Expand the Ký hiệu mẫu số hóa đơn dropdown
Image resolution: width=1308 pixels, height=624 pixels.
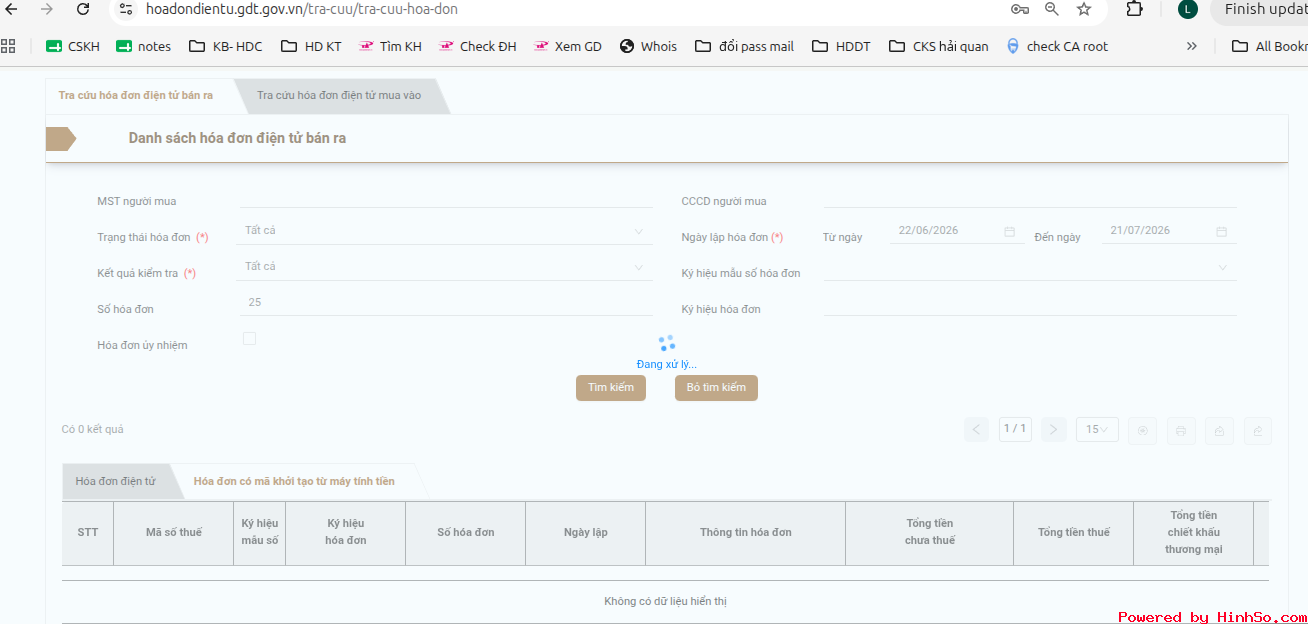pyautogui.click(x=1030, y=267)
